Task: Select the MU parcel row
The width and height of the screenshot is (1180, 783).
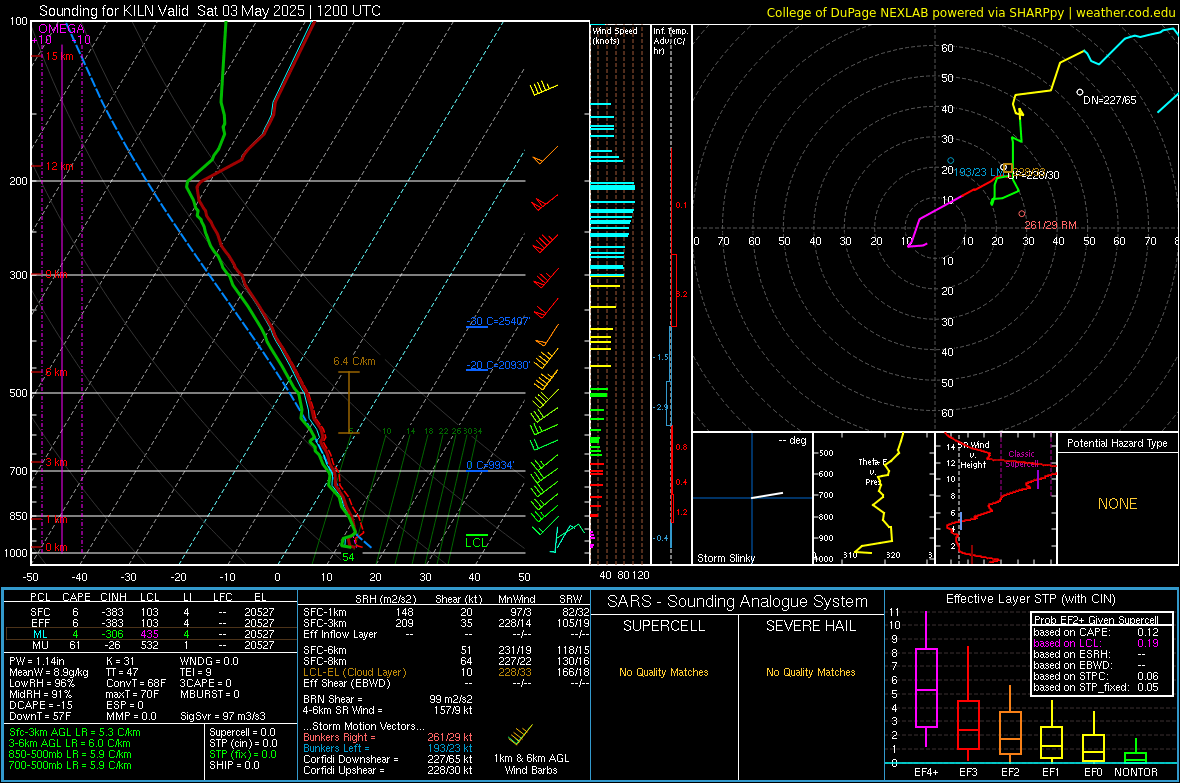Action: point(151,645)
